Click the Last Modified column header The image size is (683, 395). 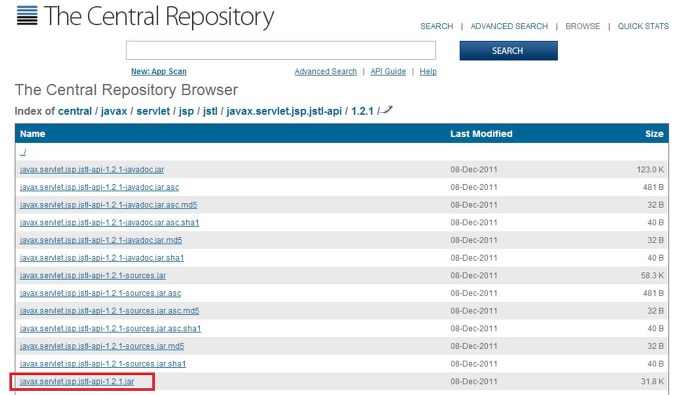pyautogui.click(x=481, y=134)
